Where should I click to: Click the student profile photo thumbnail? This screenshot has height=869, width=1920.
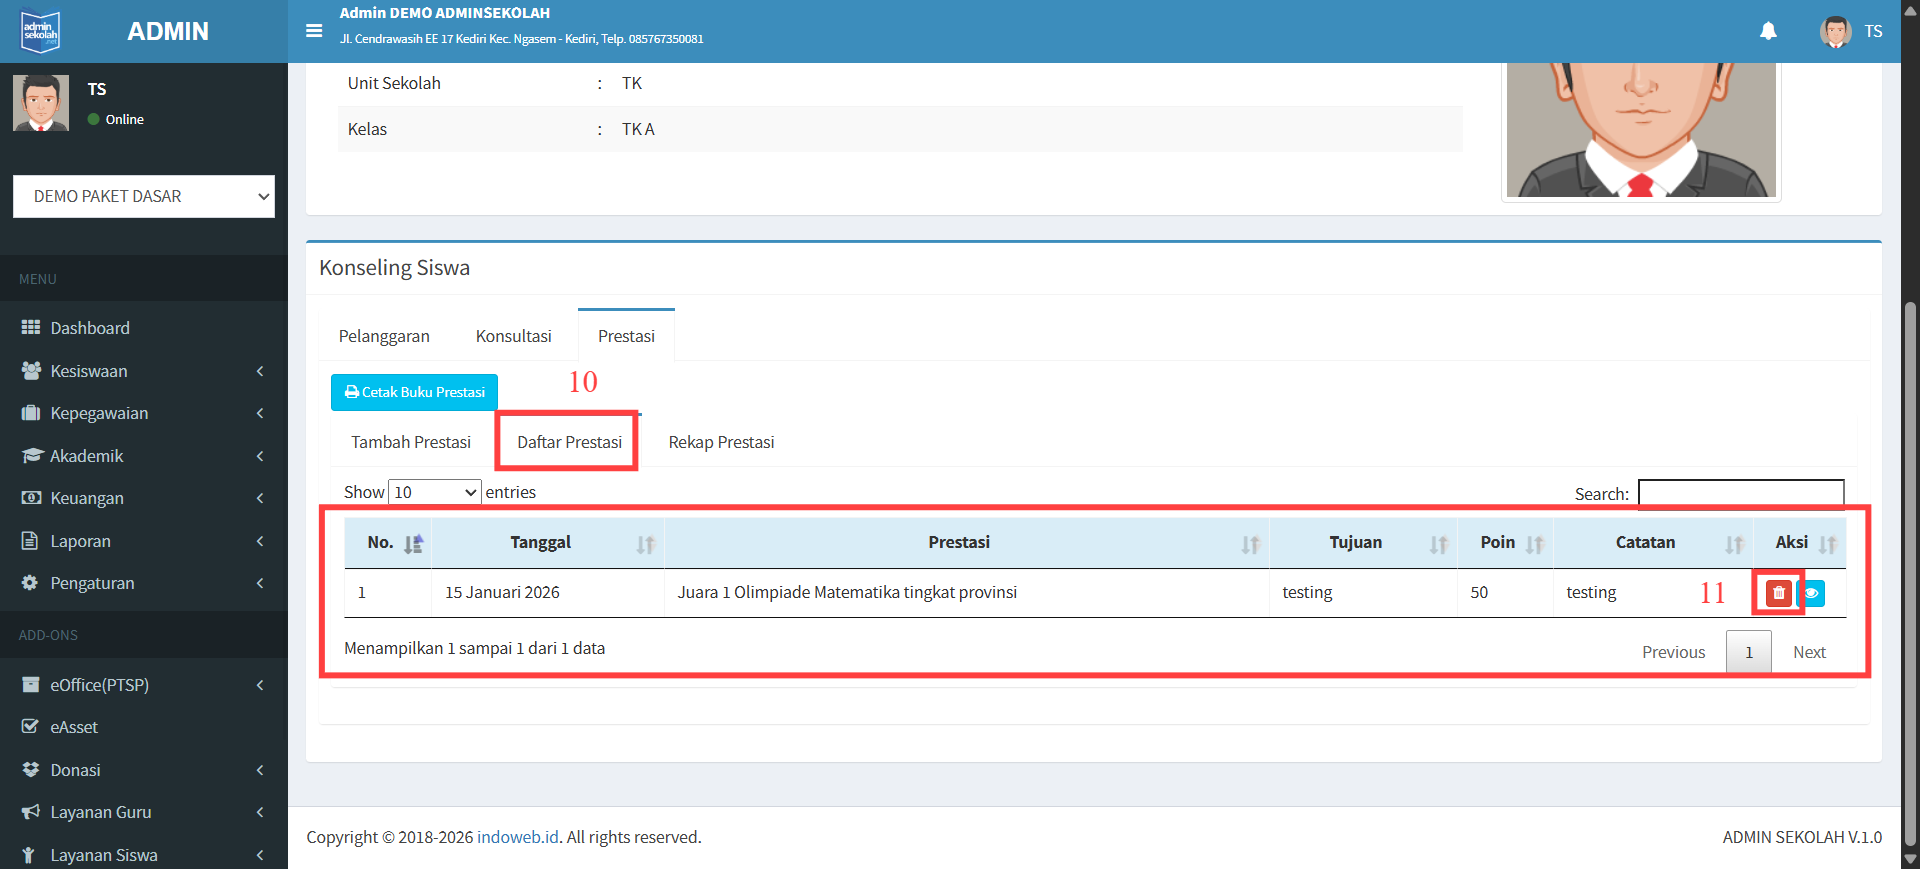1640,130
